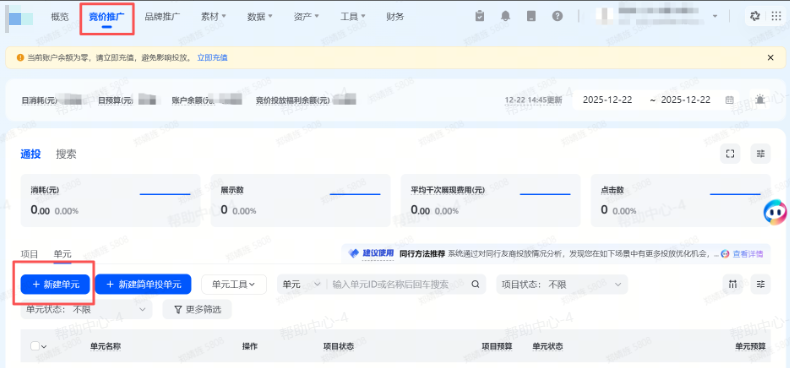Open table column layout icon
This screenshot has width=790, height=368.
732,284
